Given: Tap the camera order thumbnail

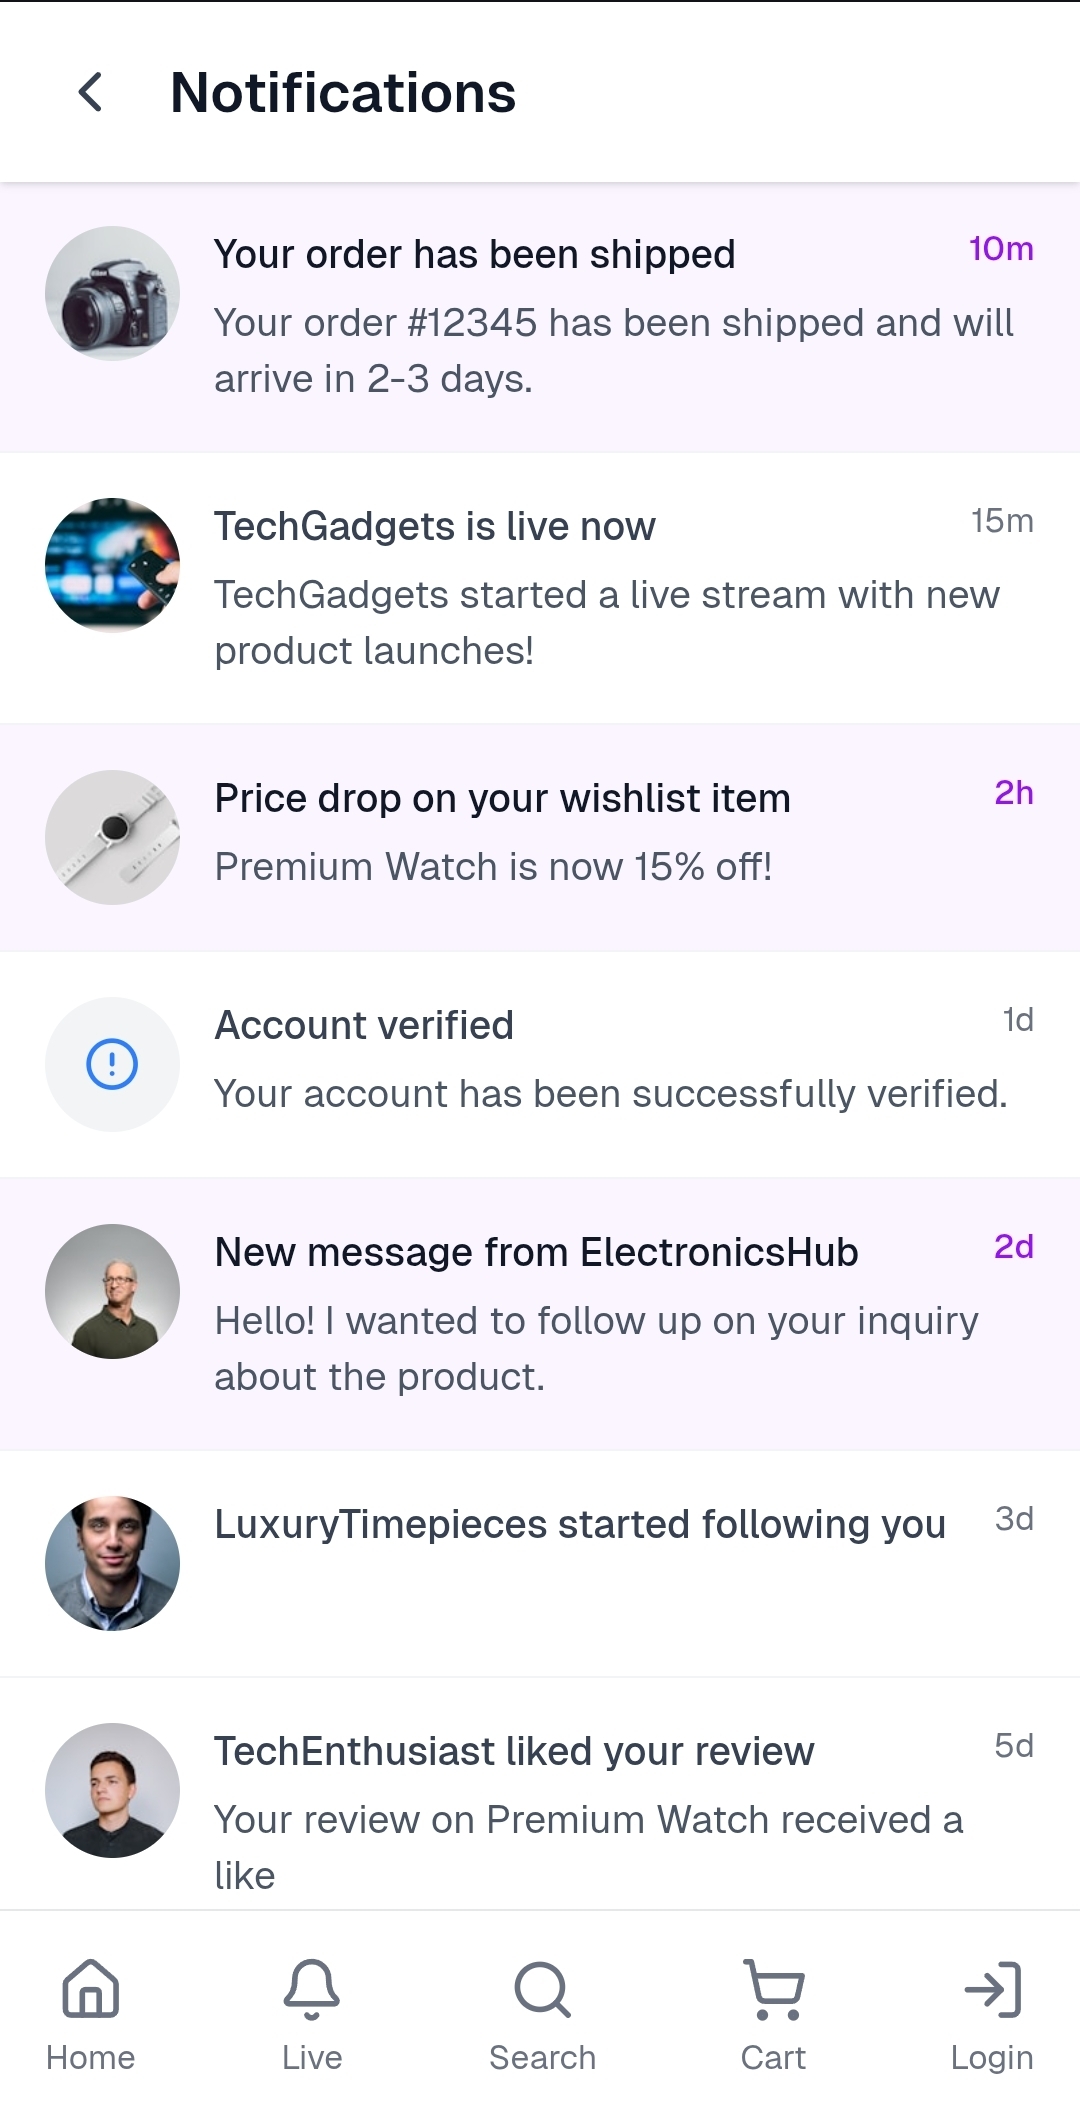Looking at the screenshot, I should tap(113, 294).
